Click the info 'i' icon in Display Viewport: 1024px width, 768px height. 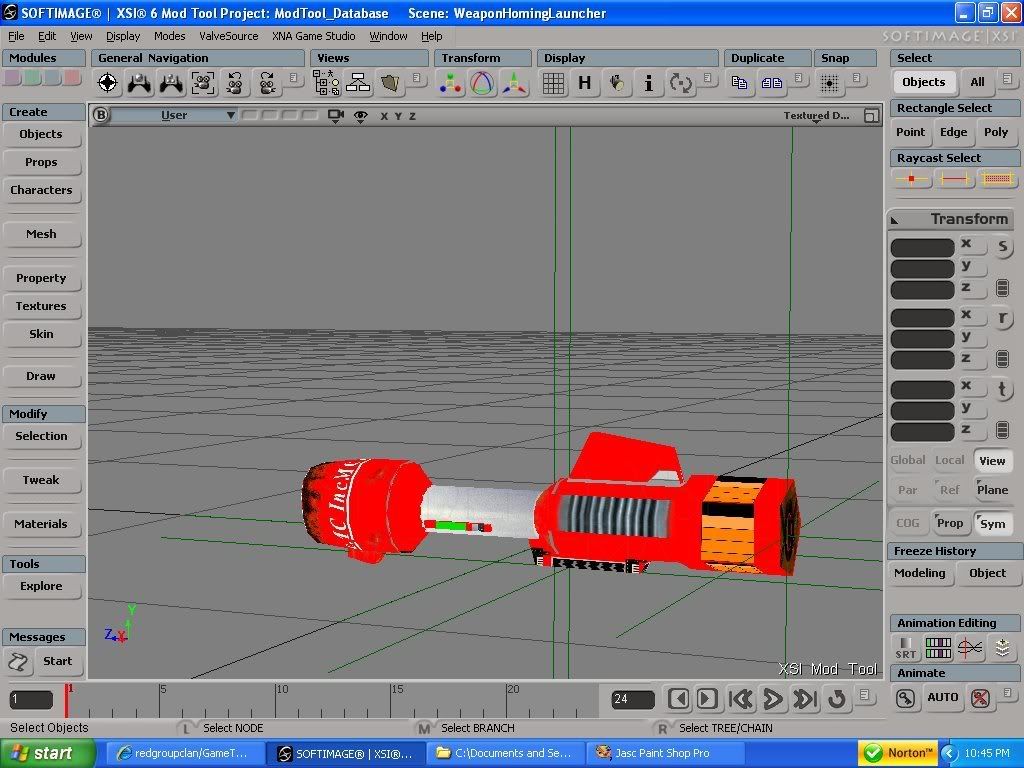tap(648, 83)
